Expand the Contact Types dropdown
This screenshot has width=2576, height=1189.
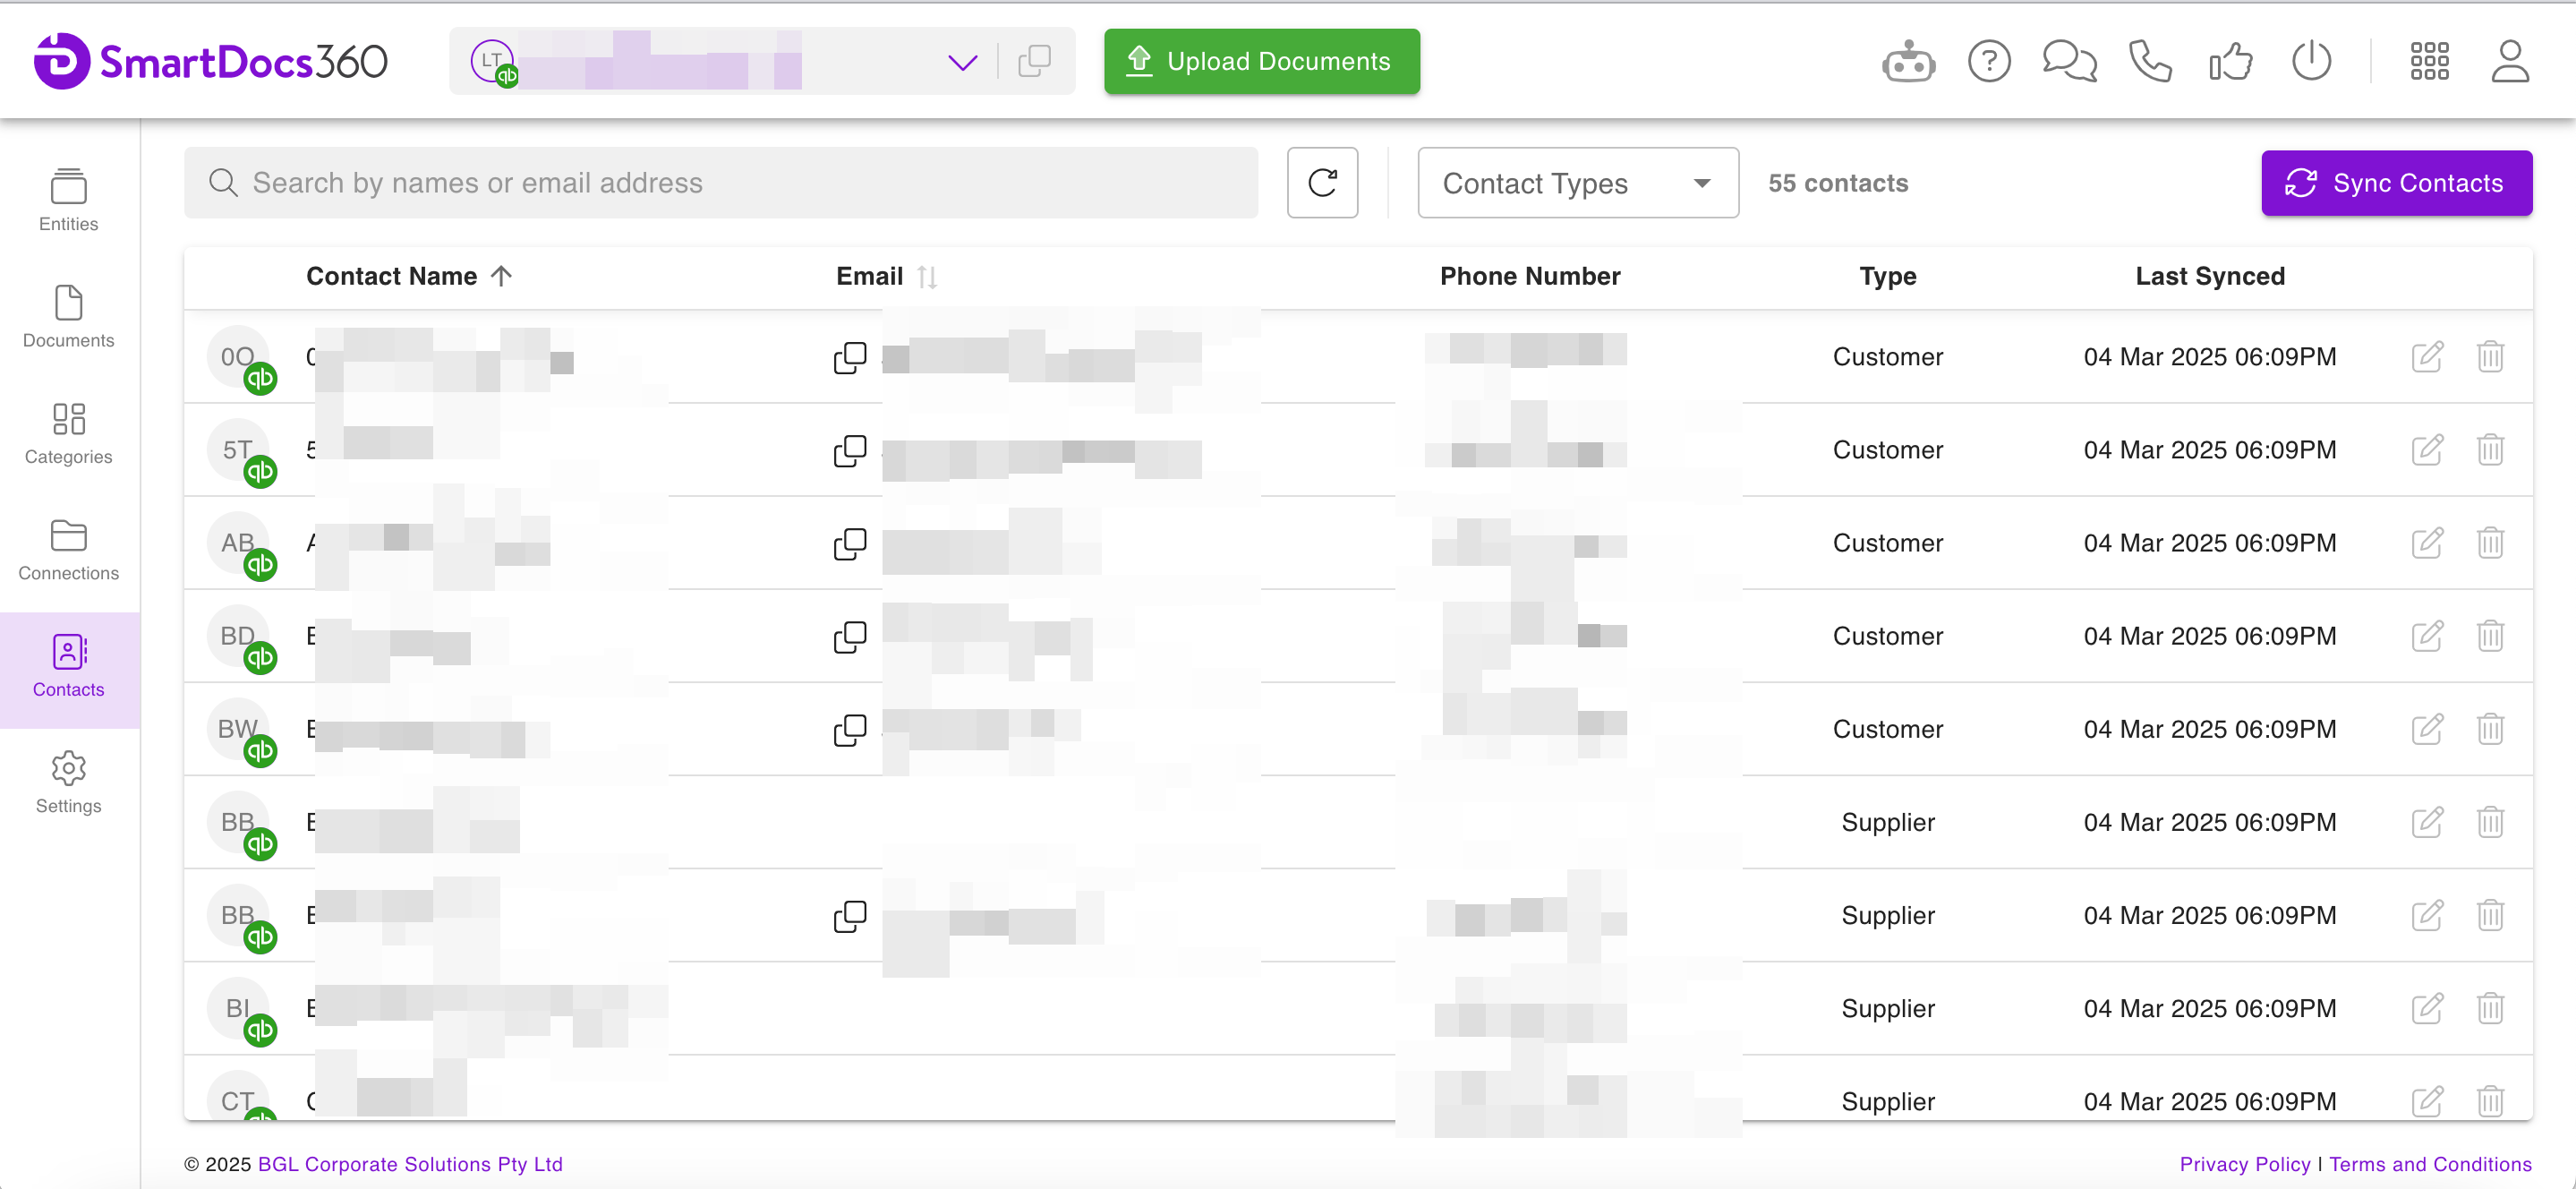tap(1577, 183)
